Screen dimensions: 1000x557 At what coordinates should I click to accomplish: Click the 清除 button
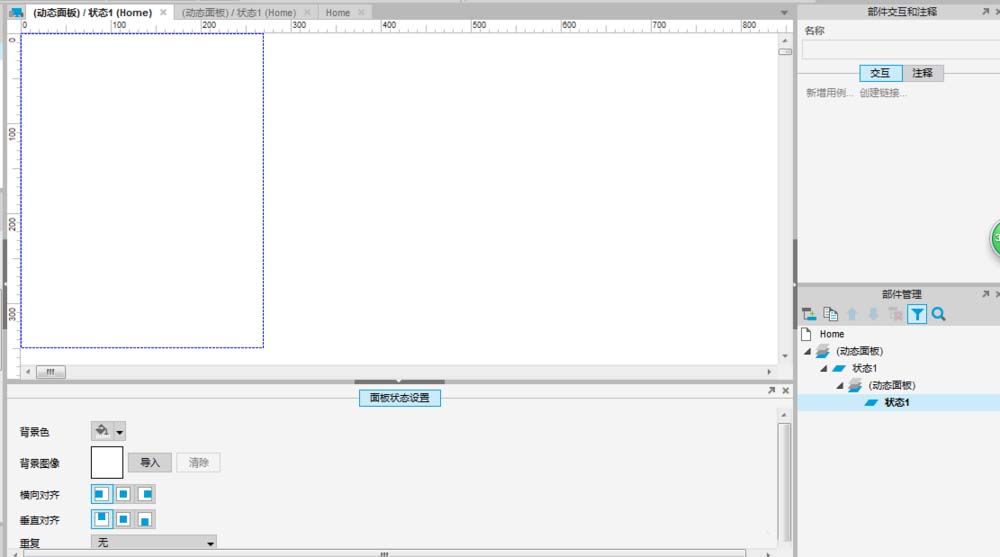(x=198, y=463)
